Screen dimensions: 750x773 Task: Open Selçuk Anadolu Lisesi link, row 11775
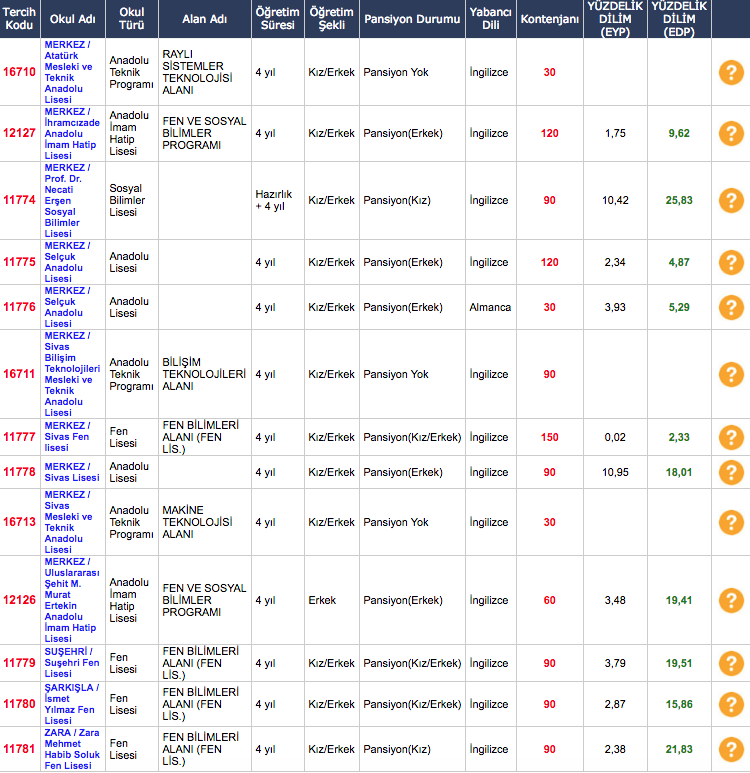(67, 262)
